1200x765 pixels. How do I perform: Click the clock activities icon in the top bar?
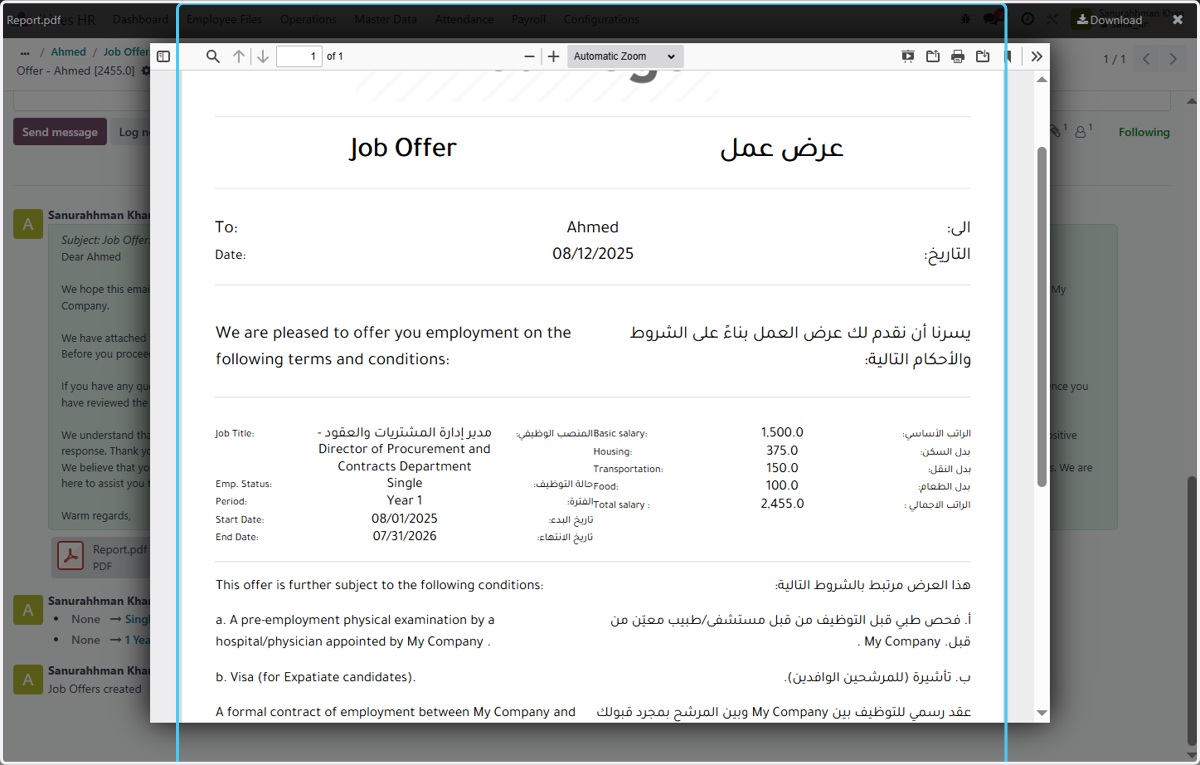[1027, 19]
